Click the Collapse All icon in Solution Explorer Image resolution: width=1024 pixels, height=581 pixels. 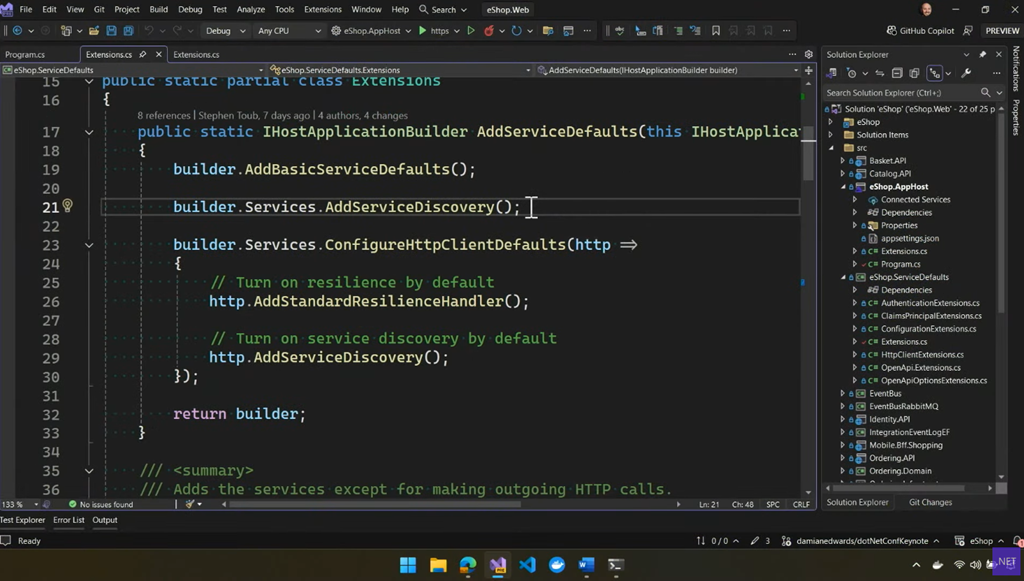tap(898, 73)
